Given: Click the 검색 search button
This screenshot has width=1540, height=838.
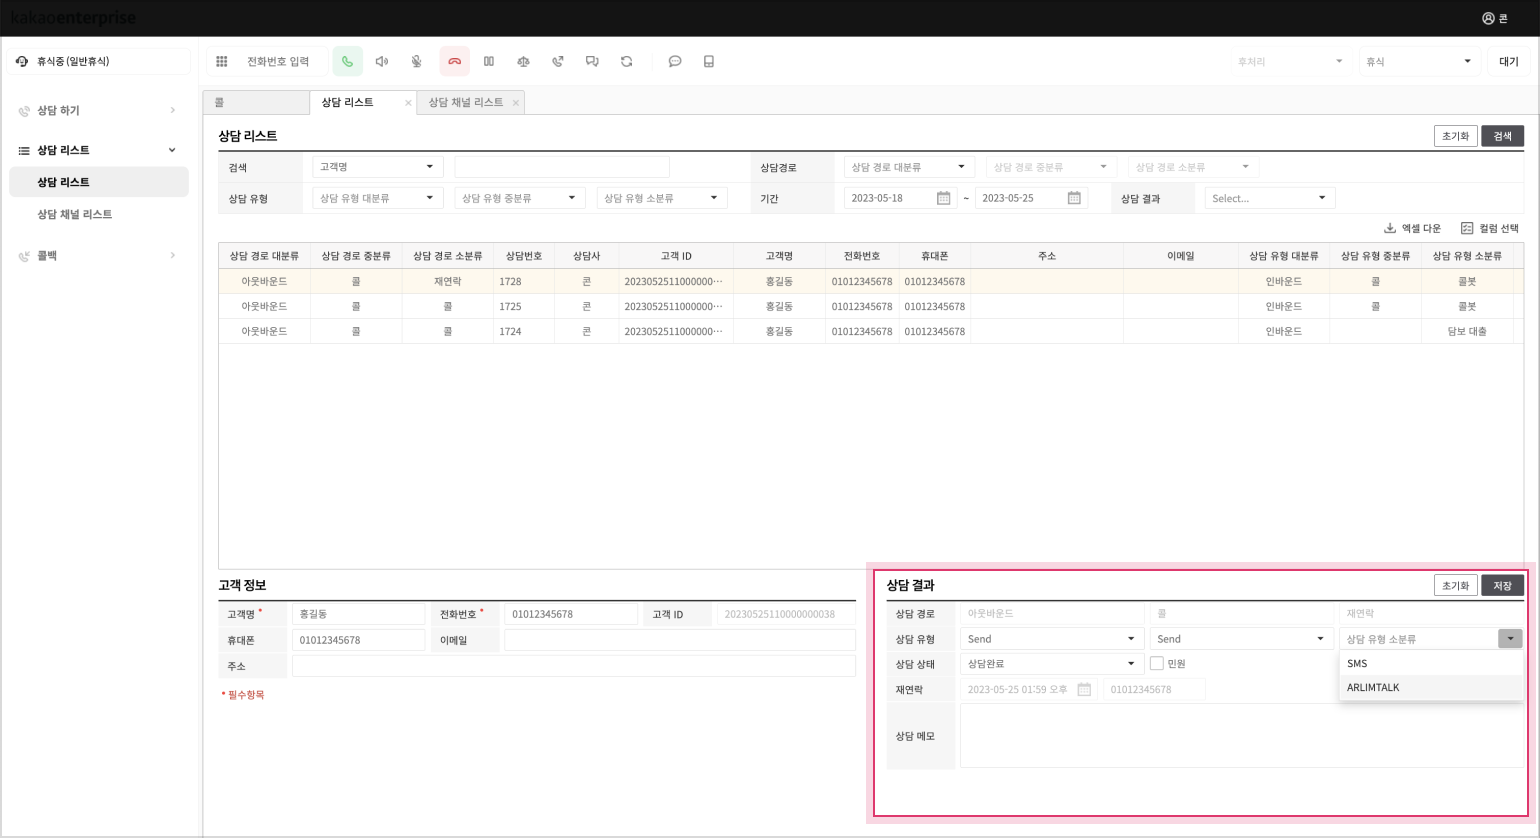Looking at the screenshot, I should tap(1502, 136).
